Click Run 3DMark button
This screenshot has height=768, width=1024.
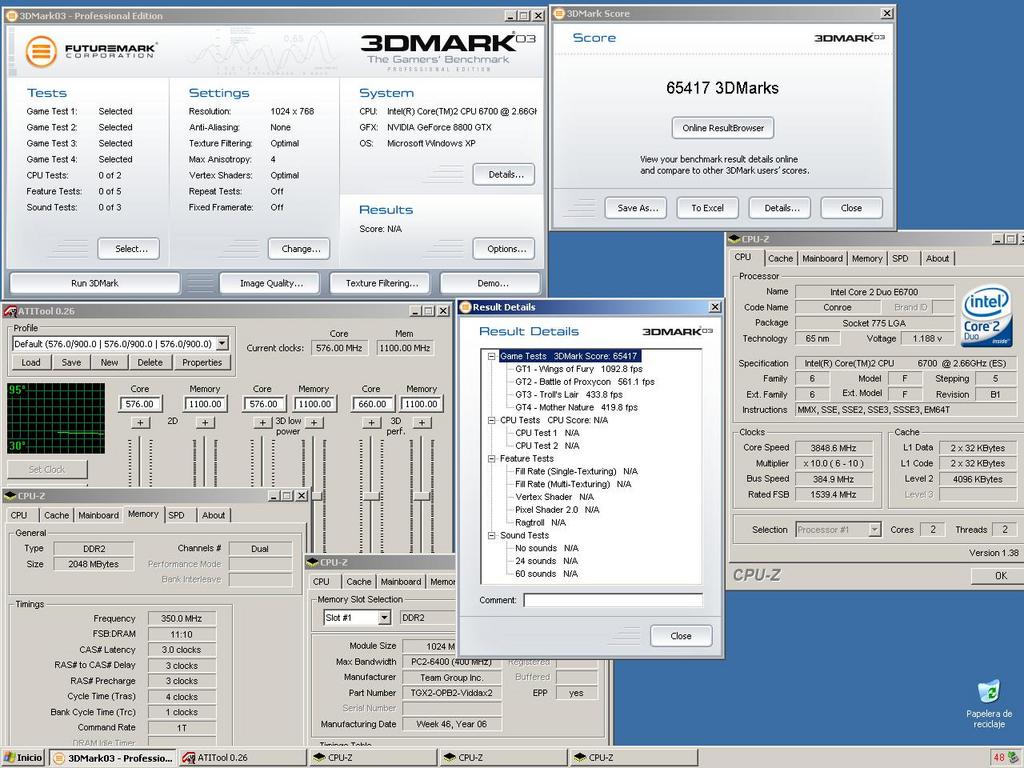point(95,283)
